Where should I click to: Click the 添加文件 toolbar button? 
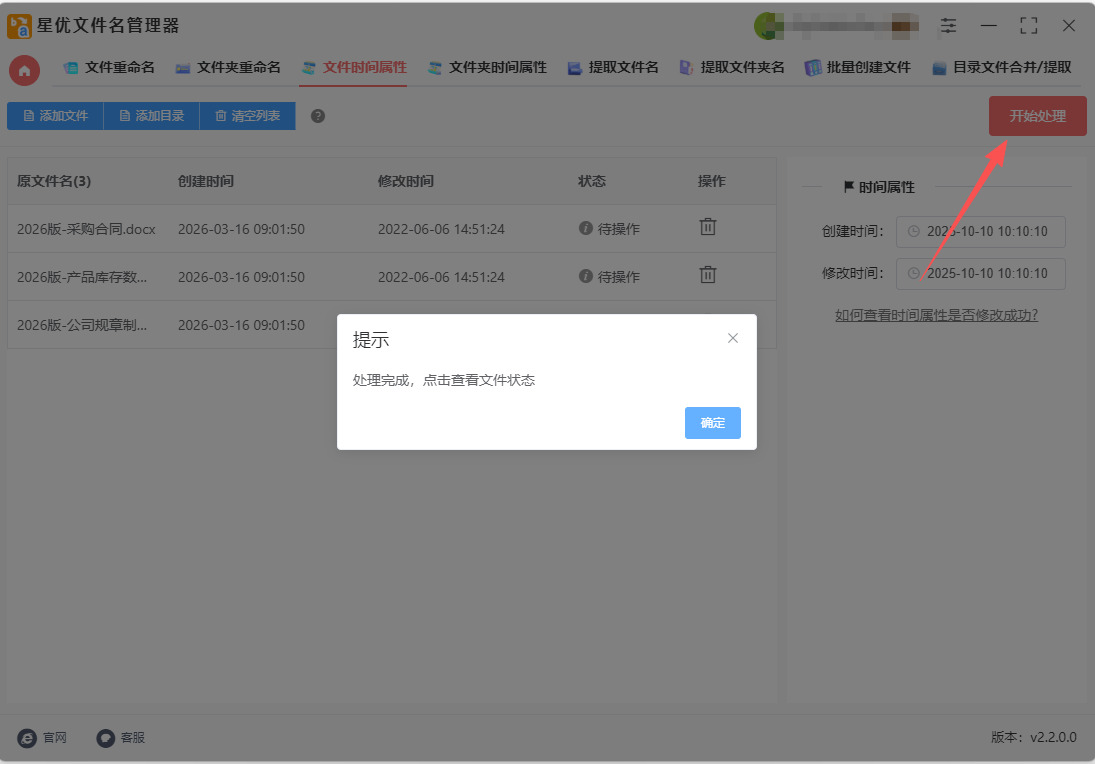tap(55, 116)
